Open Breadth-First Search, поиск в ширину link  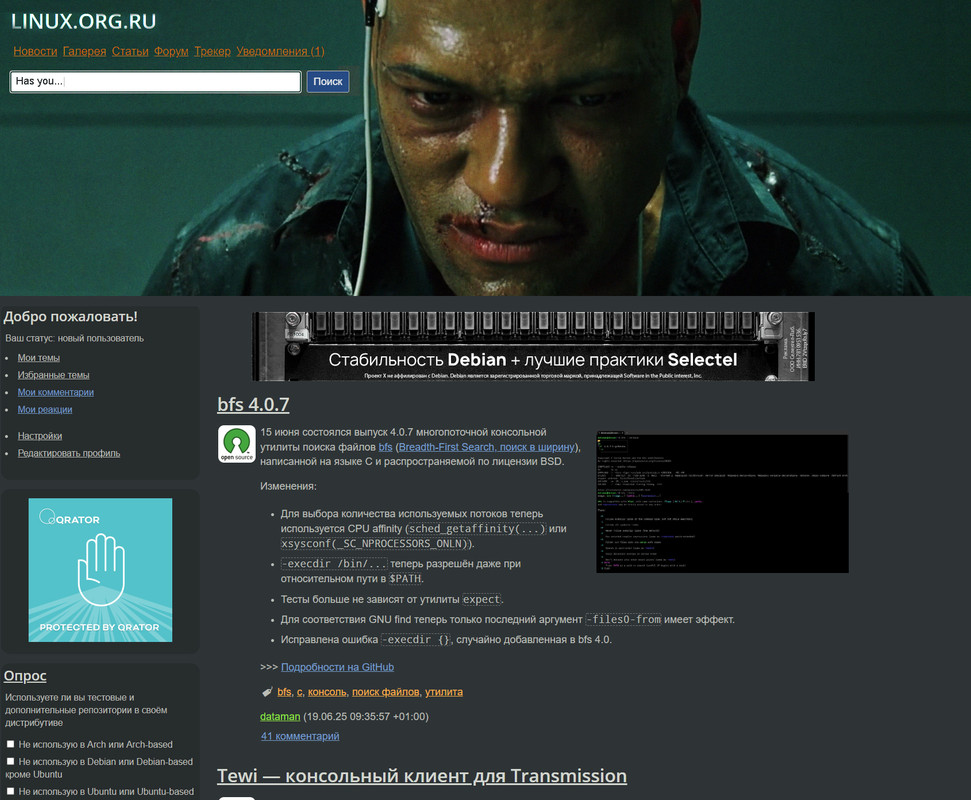[x=487, y=447]
